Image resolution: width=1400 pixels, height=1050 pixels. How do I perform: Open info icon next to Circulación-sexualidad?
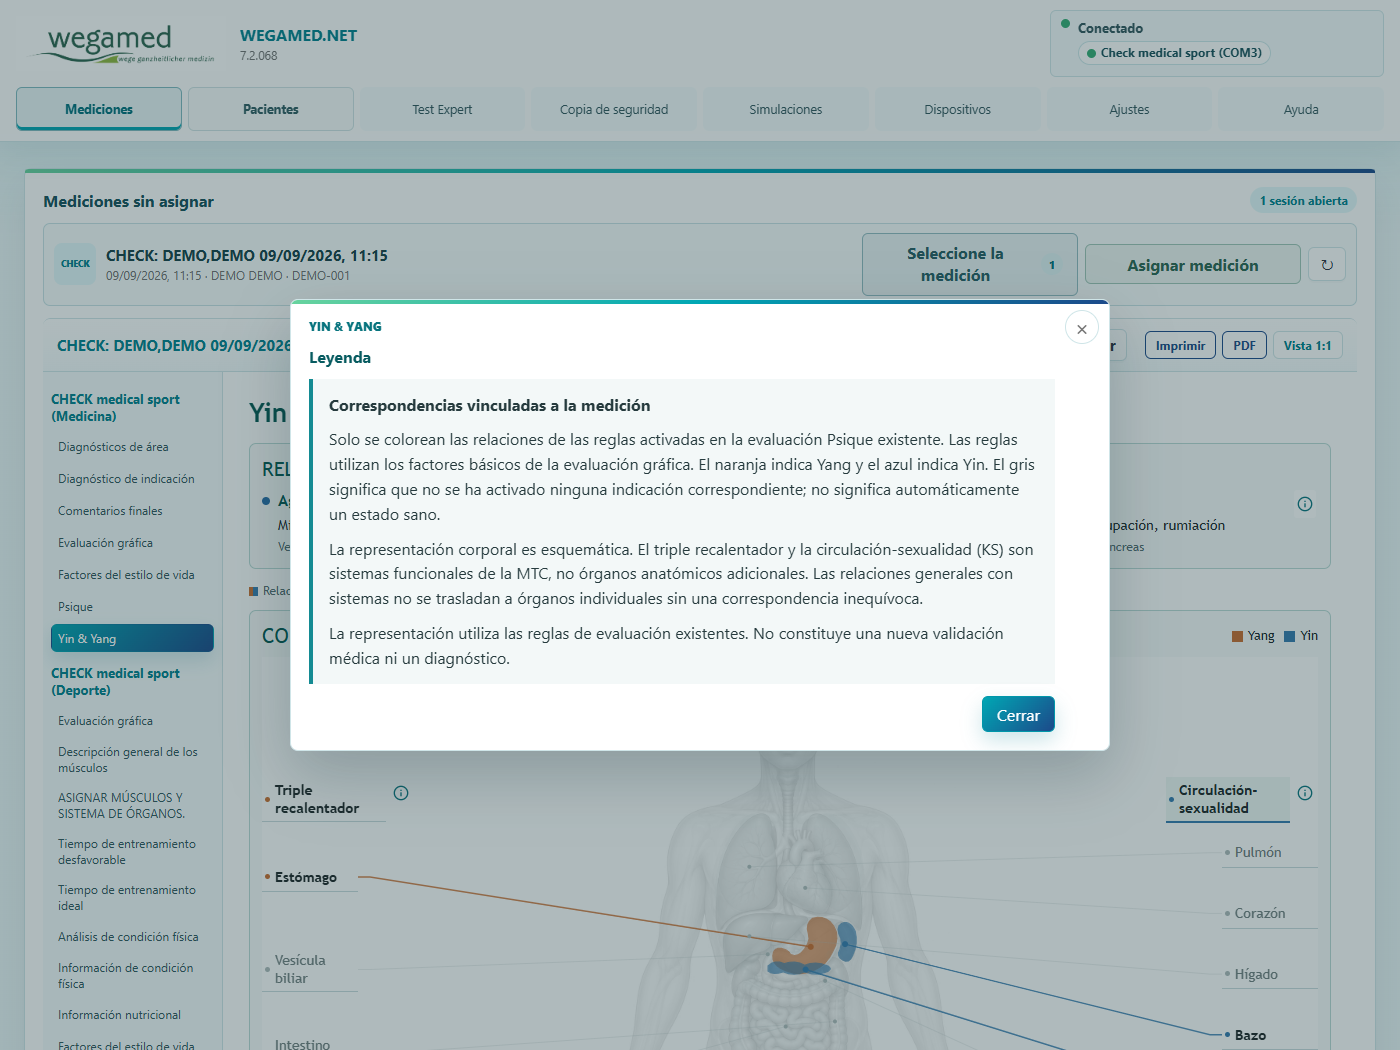[1305, 793]
